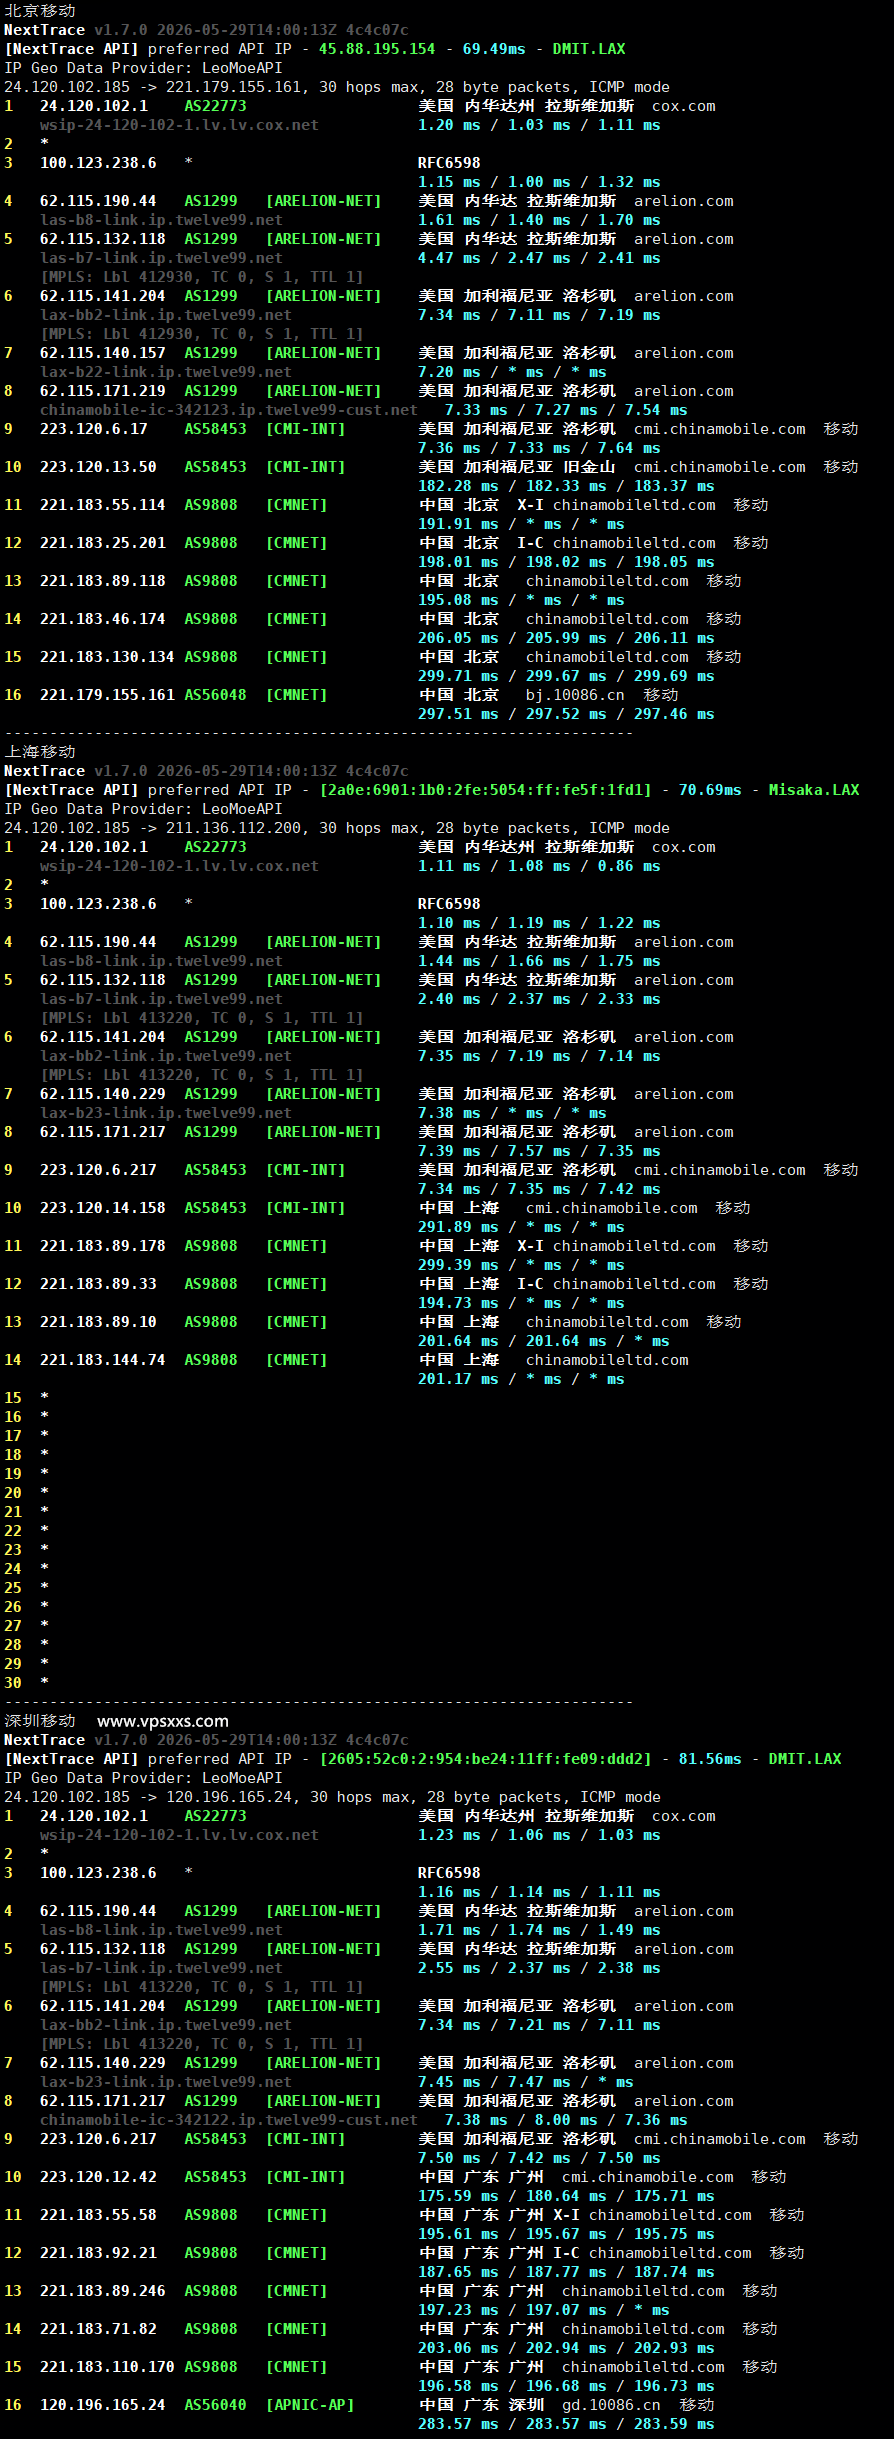Click the 上海移动 section header
The image size is (894, 2439).
(x=40, y=751)
